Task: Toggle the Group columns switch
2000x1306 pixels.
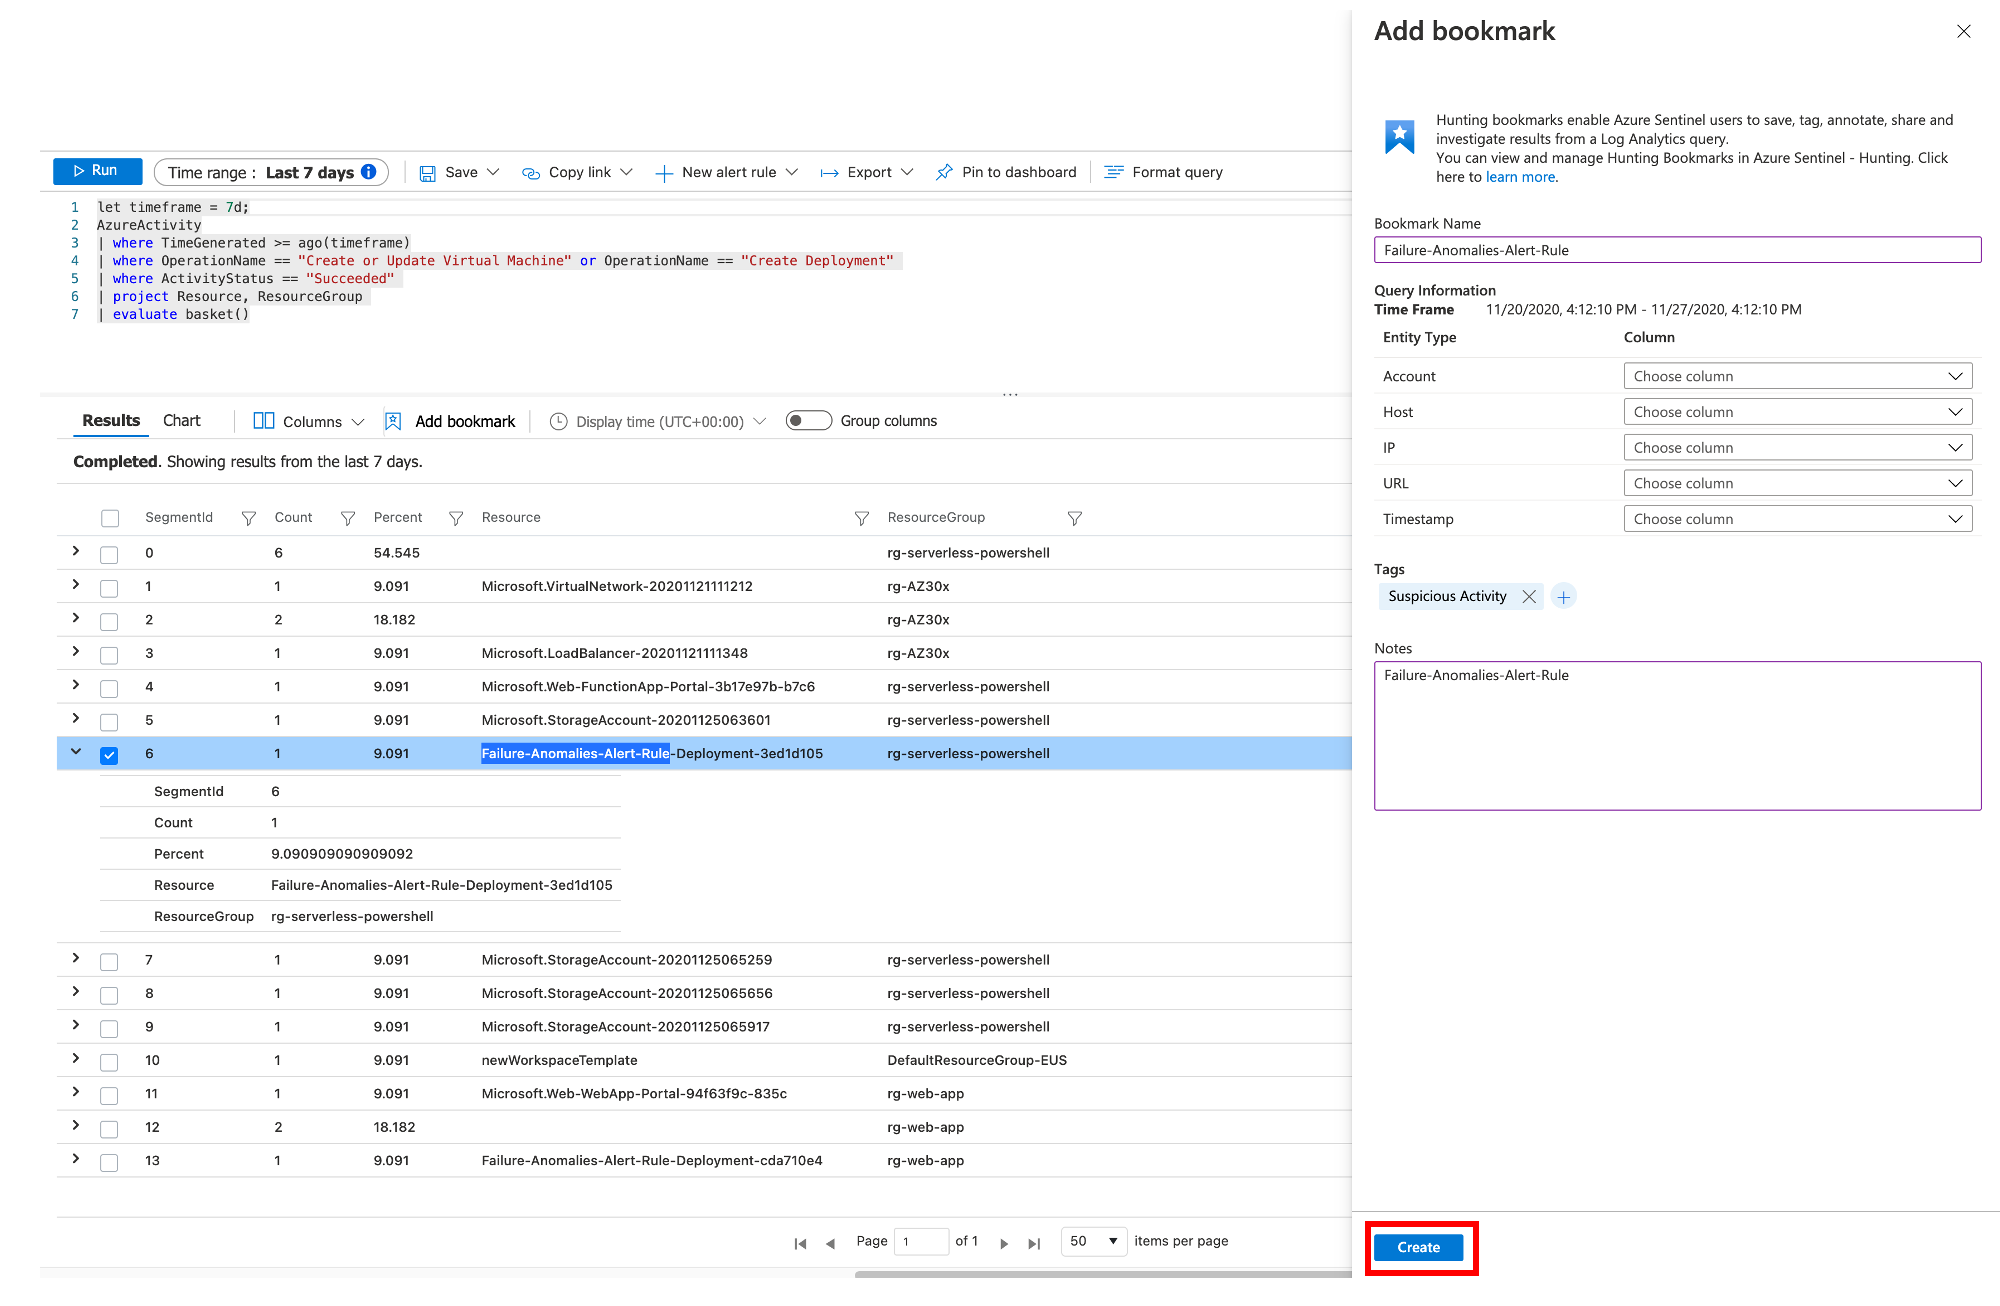Action: tap(808, 421)
